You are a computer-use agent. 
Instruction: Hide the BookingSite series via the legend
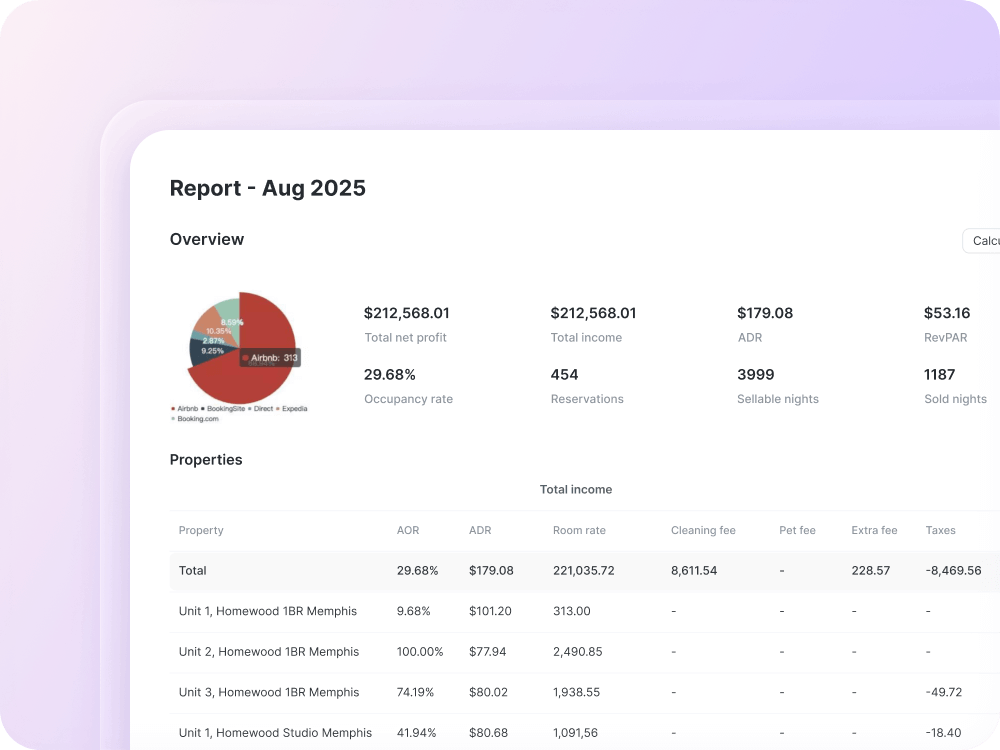(x=225, y=408)
